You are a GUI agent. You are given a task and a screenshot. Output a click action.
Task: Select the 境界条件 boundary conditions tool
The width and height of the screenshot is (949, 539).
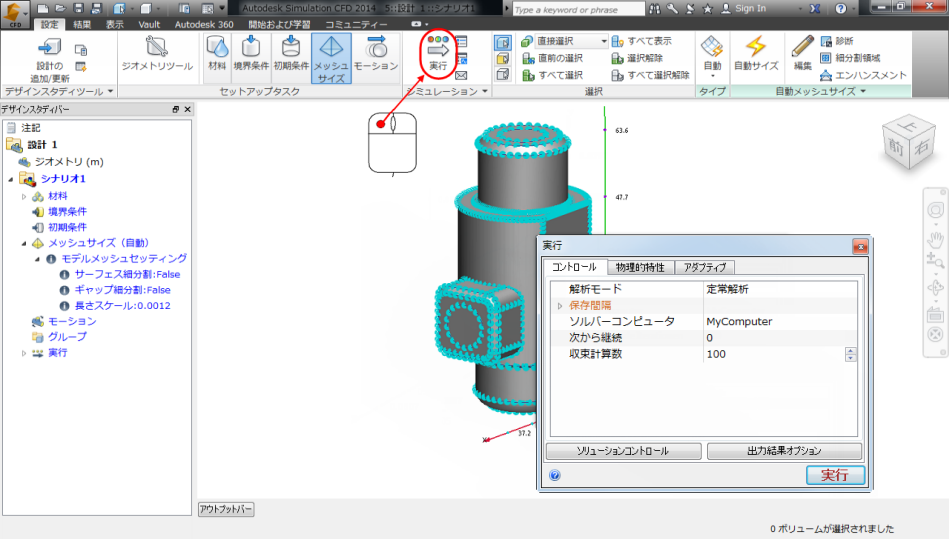point(251,54)
